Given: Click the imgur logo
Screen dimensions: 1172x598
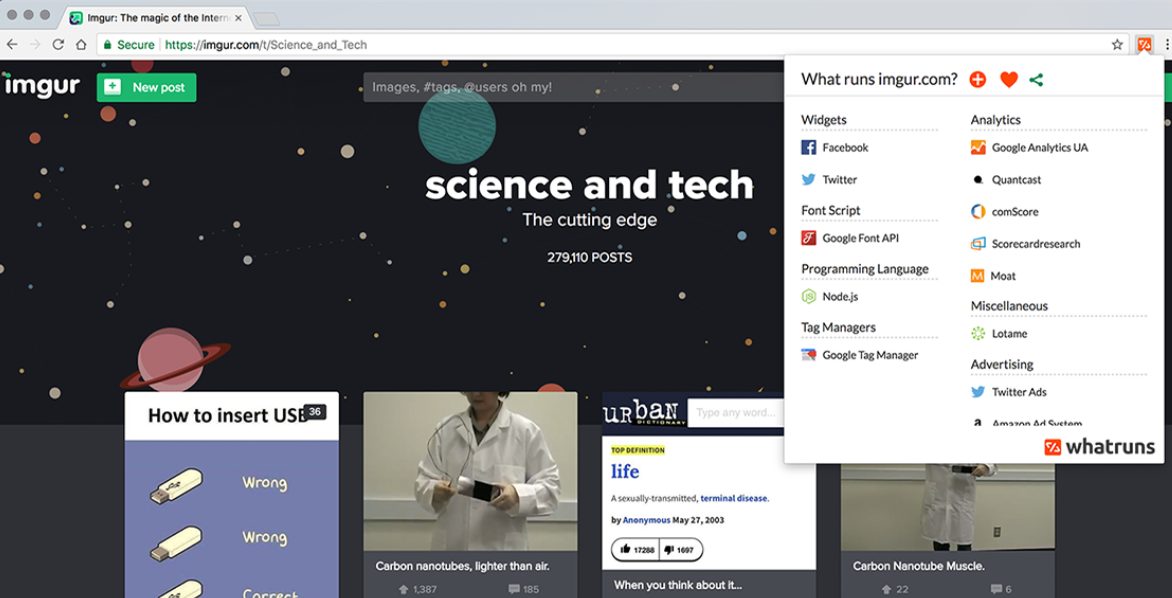Looking at the screenshot, I should click(x=41, y=87).
